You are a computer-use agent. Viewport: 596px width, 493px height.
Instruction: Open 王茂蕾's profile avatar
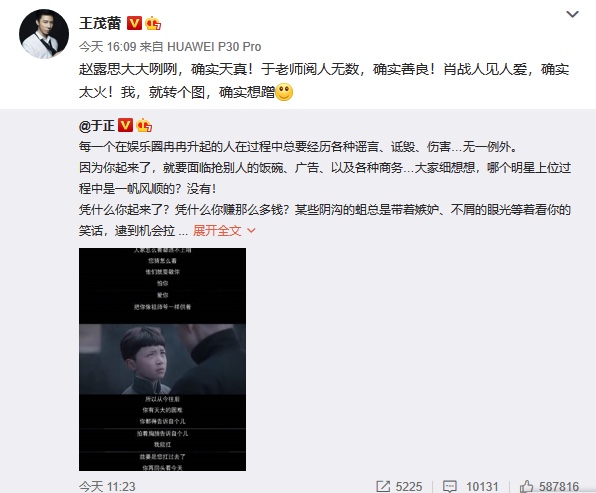pyautogui.click(x=44, y=34)
